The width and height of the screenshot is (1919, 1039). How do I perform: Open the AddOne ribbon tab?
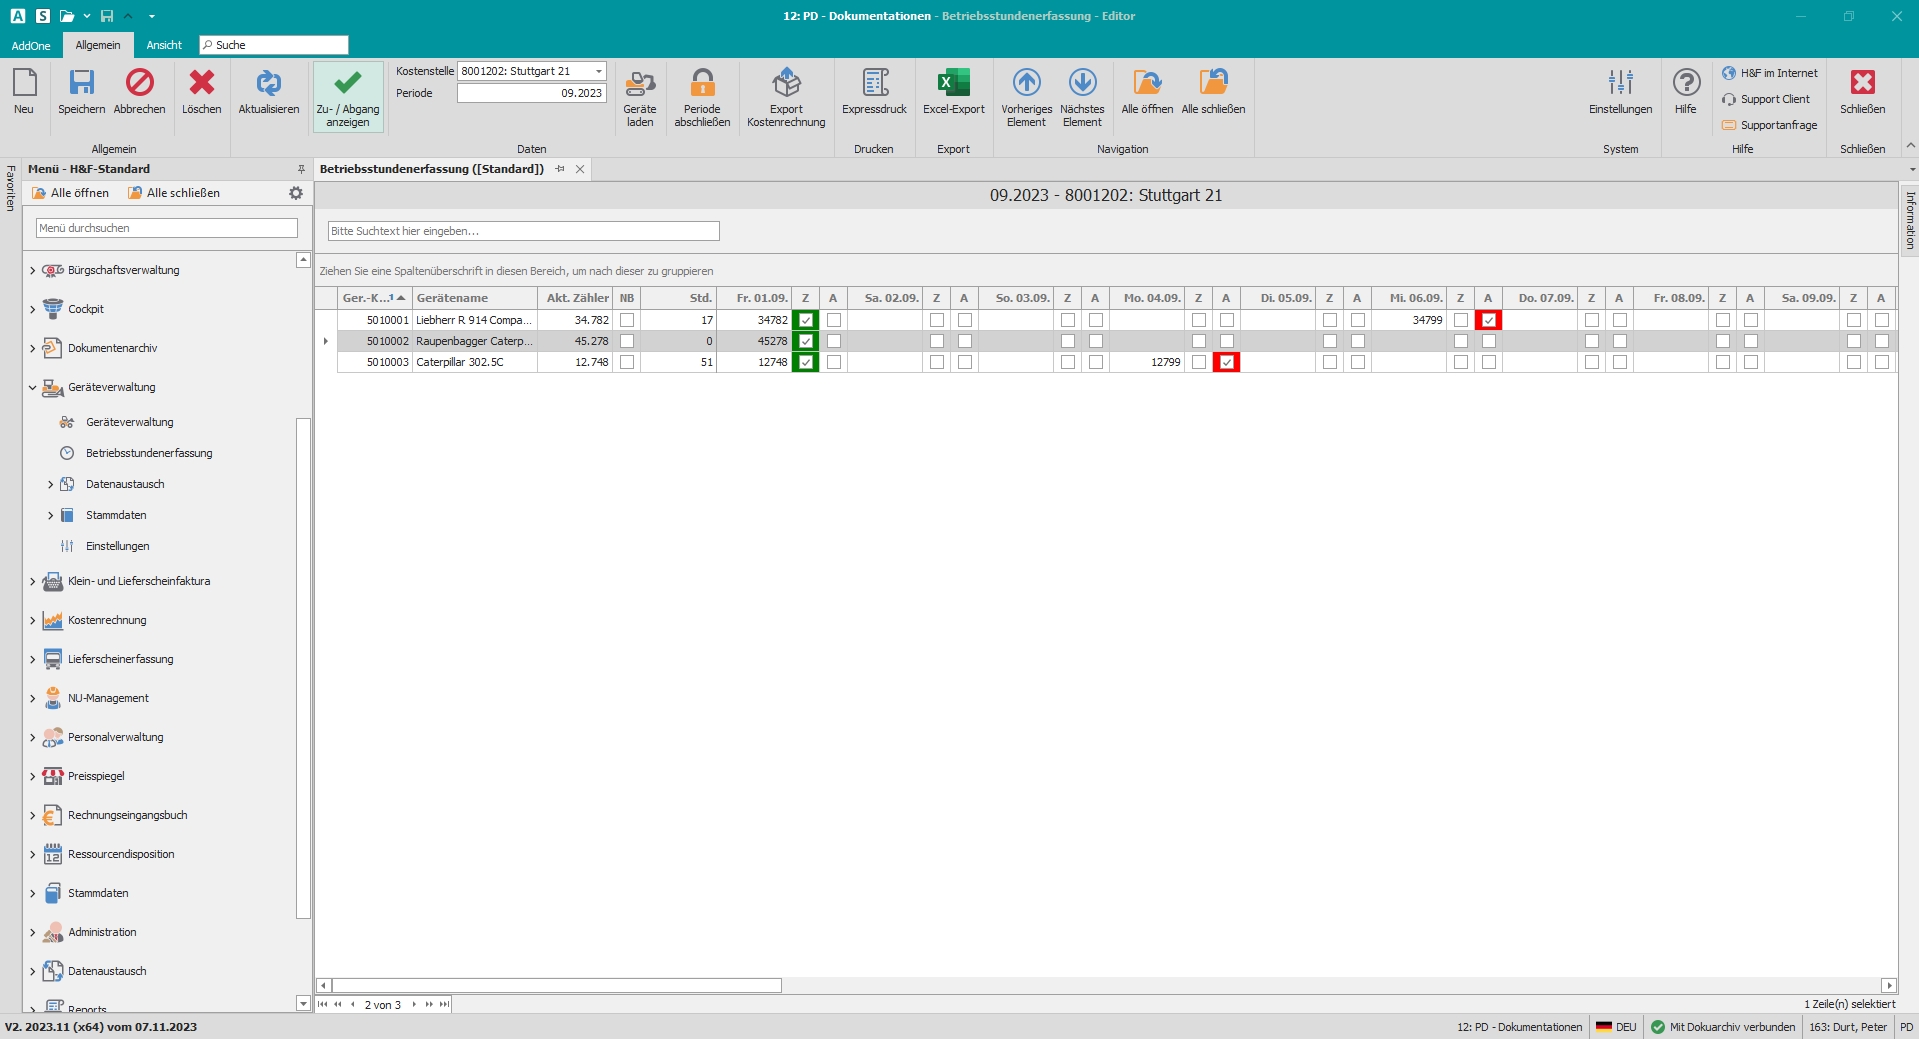coord(31,45)
